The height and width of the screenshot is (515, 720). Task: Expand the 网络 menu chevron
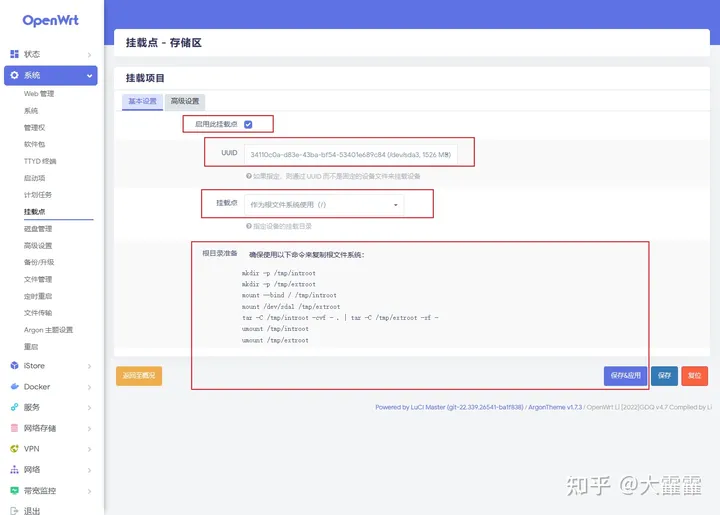click(x=90, y=470)
